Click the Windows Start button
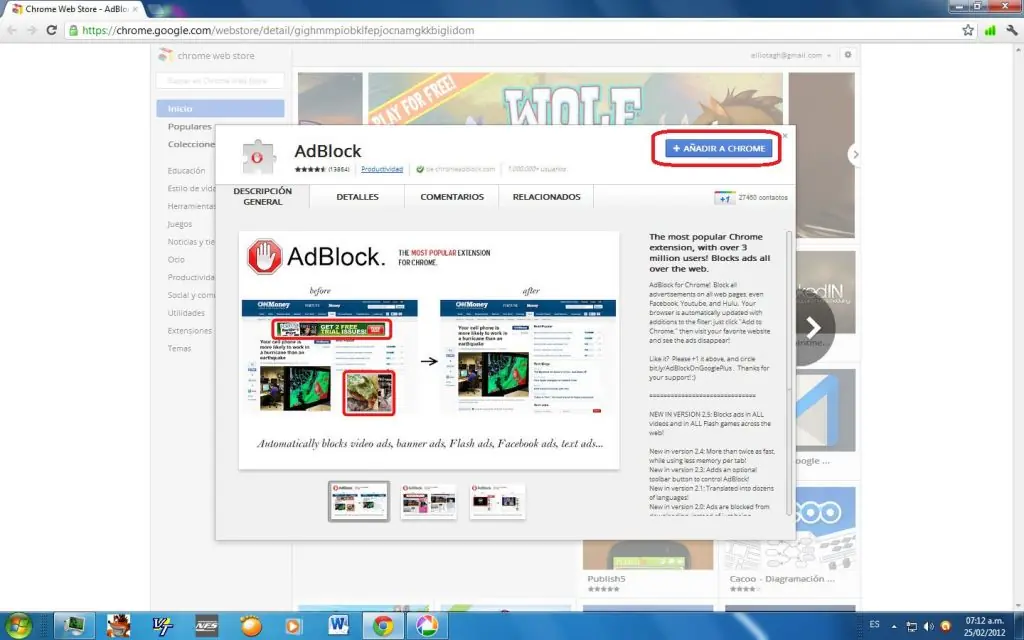 (x=18, y=626)
